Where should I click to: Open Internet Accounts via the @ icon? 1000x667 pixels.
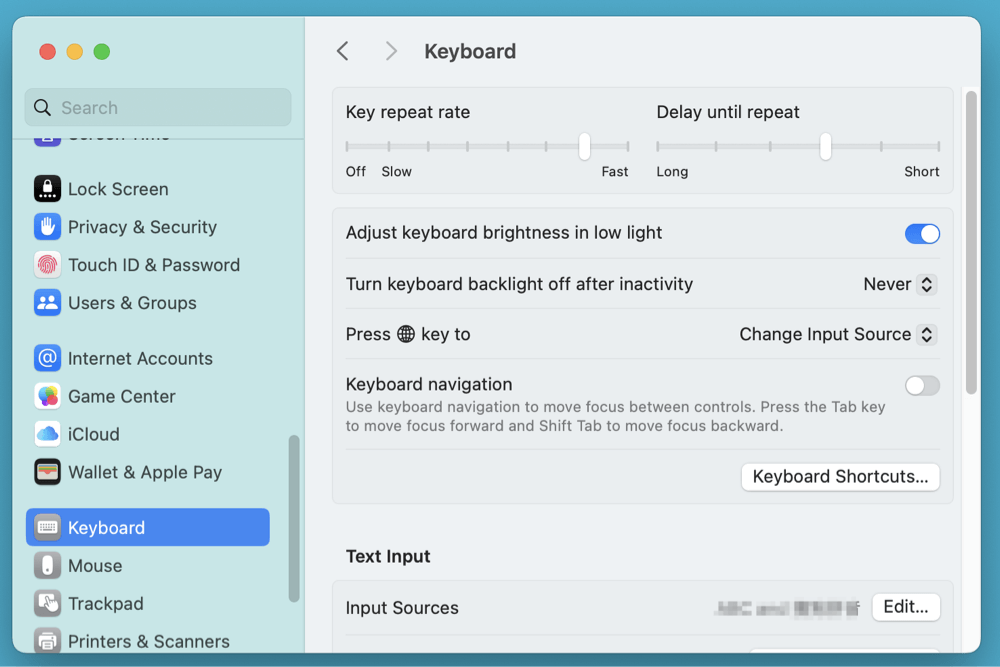point(47,358)
